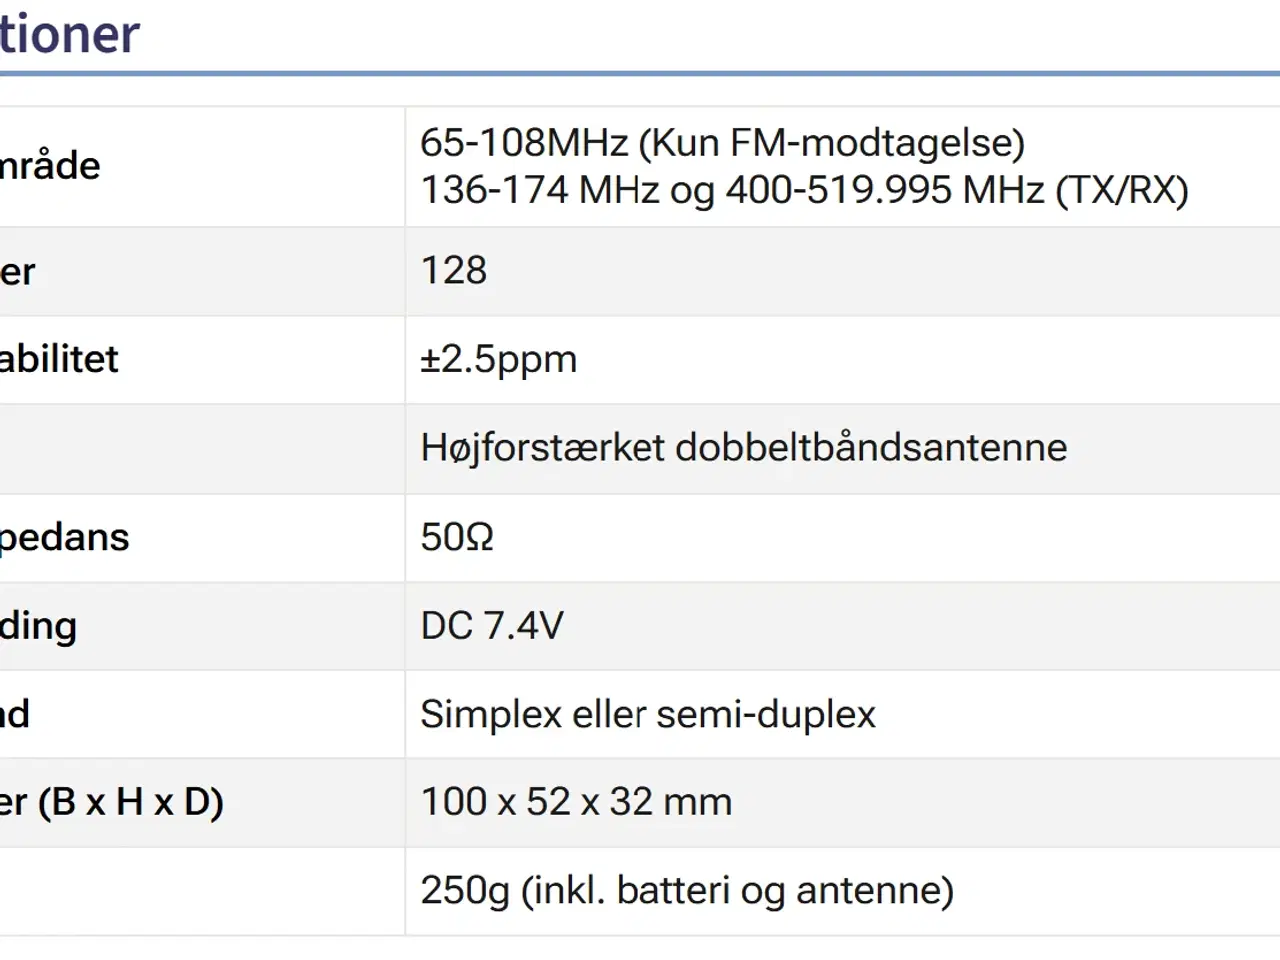Click the DC 7.4V voltage value
The image size is (1280, 960).
492,626
